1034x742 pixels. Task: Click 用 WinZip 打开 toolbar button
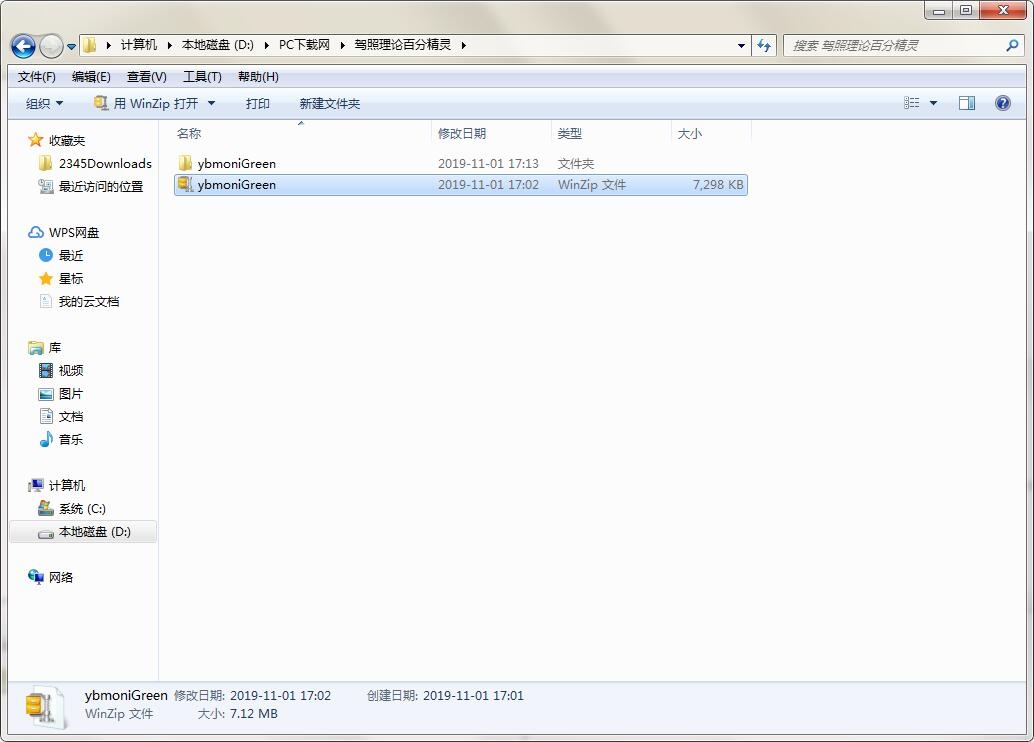click(x=146, y=104)
